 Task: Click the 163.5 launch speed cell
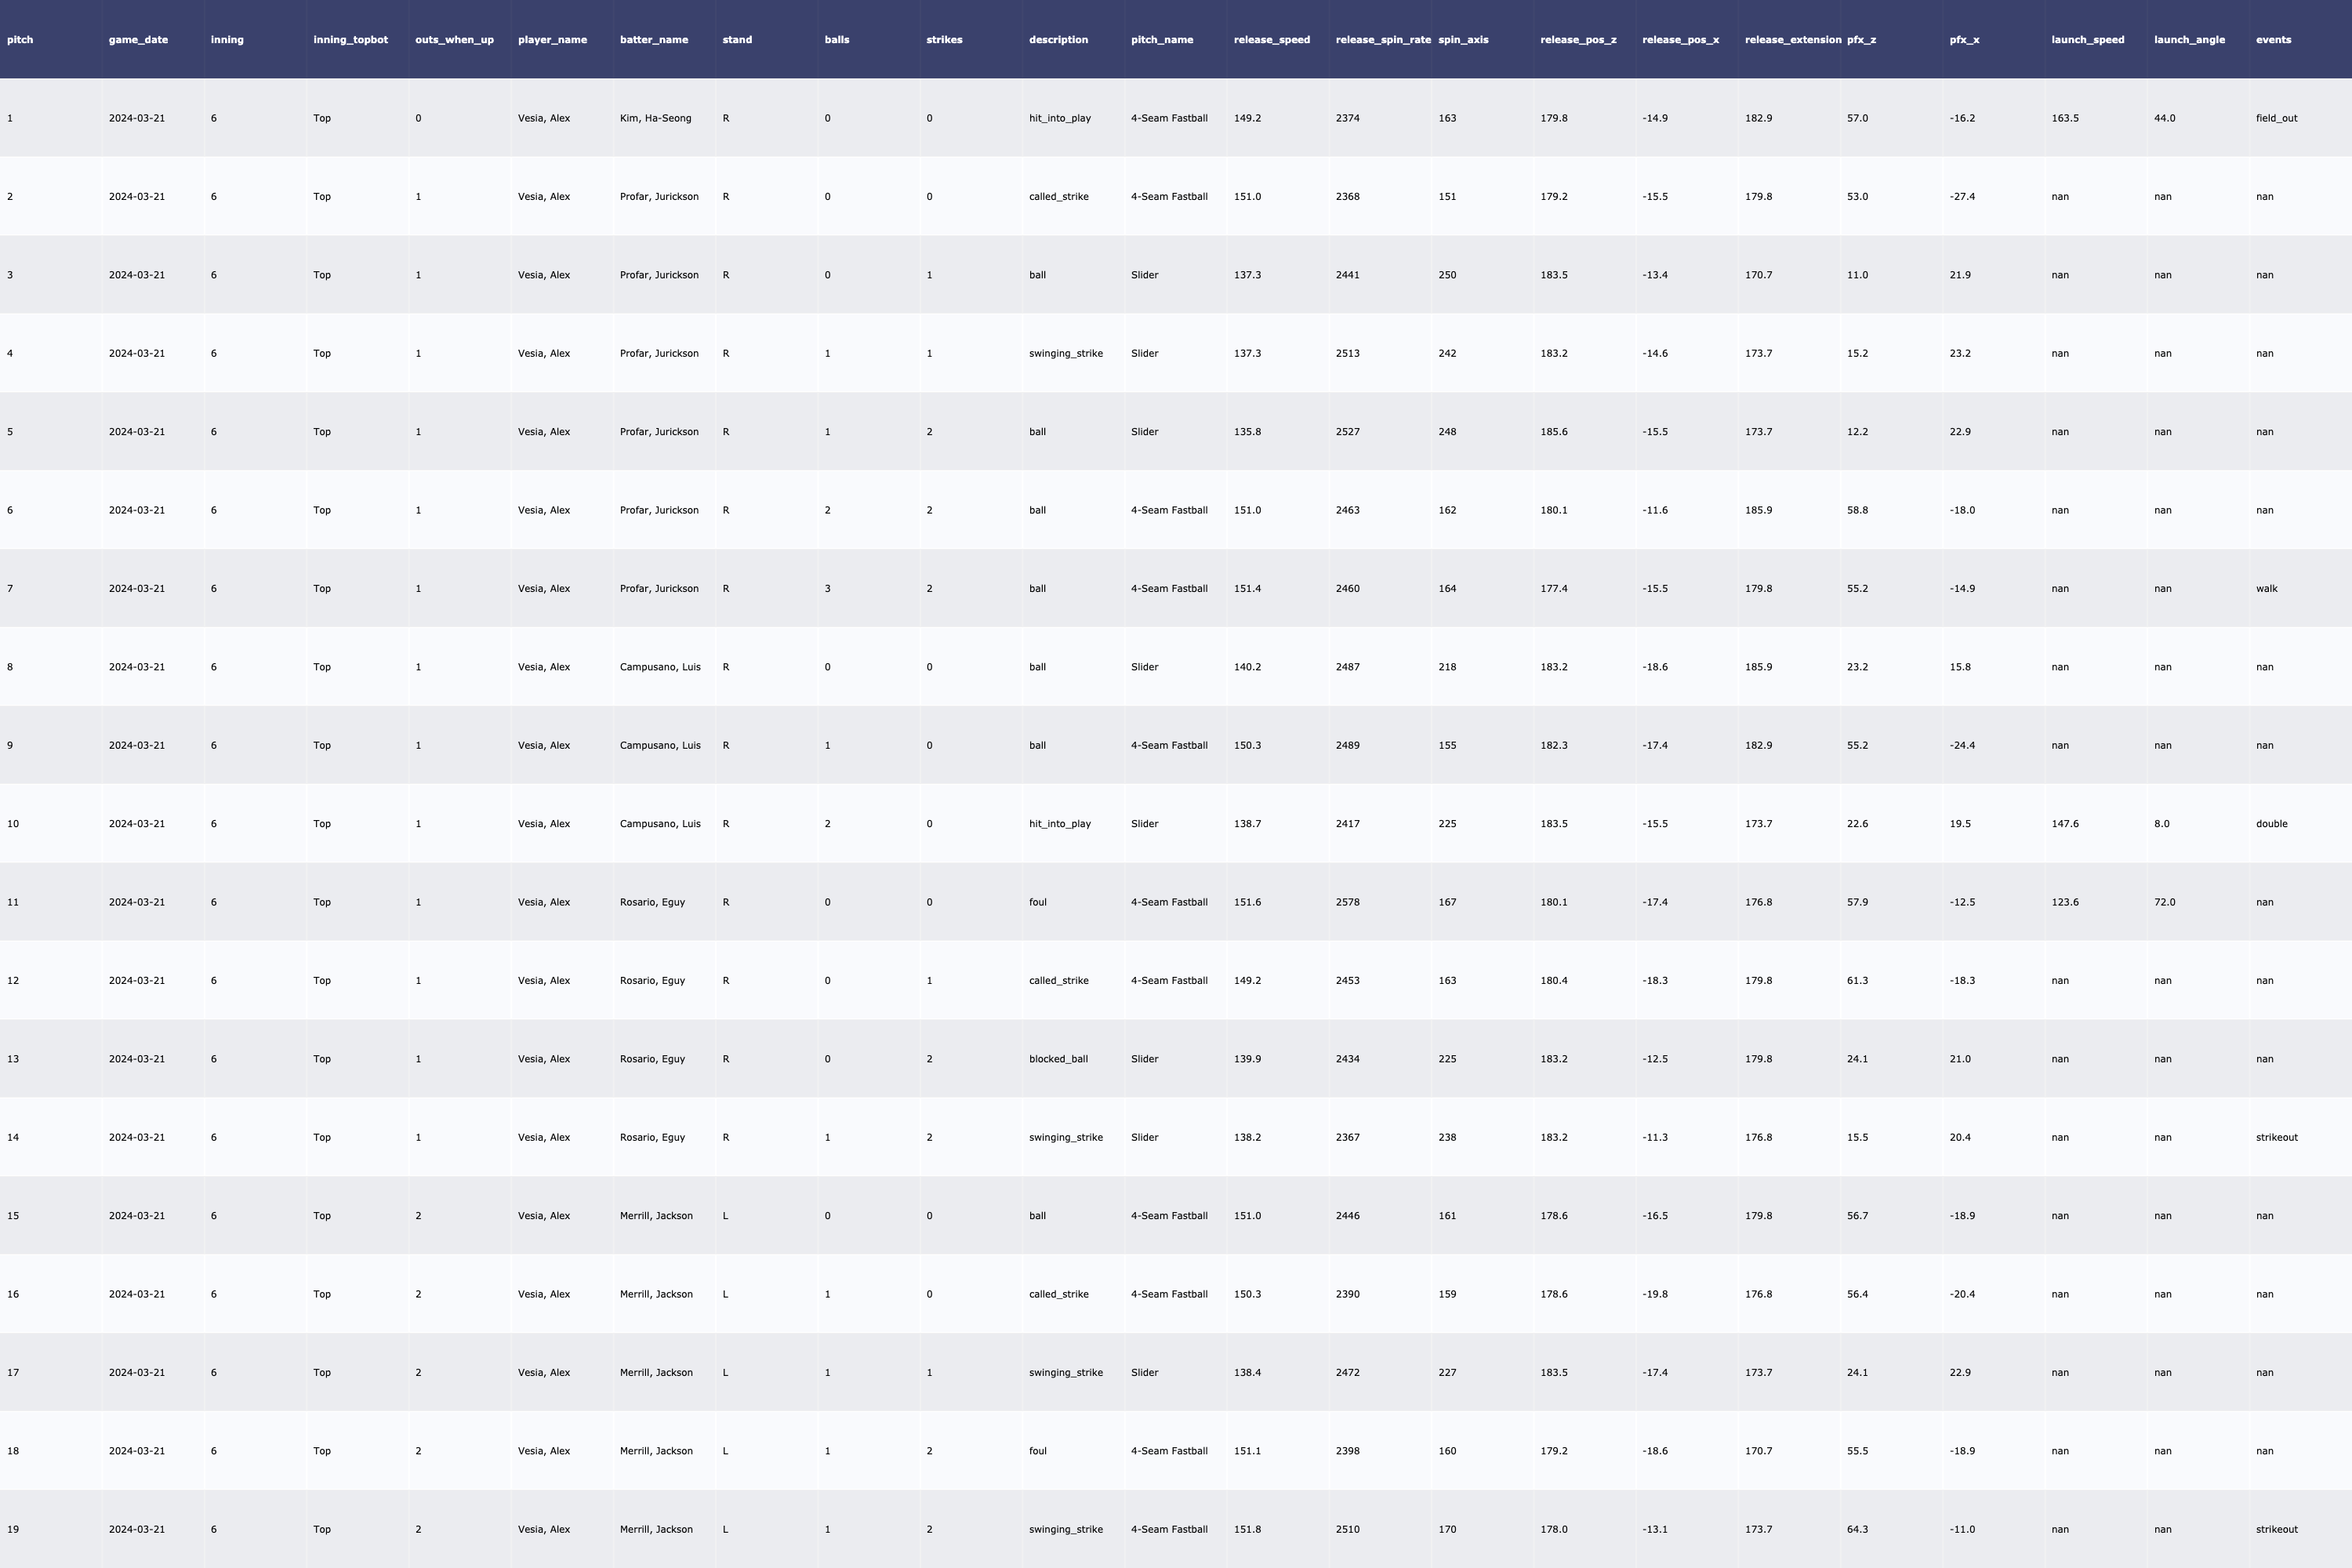[x=2064, y=118]
